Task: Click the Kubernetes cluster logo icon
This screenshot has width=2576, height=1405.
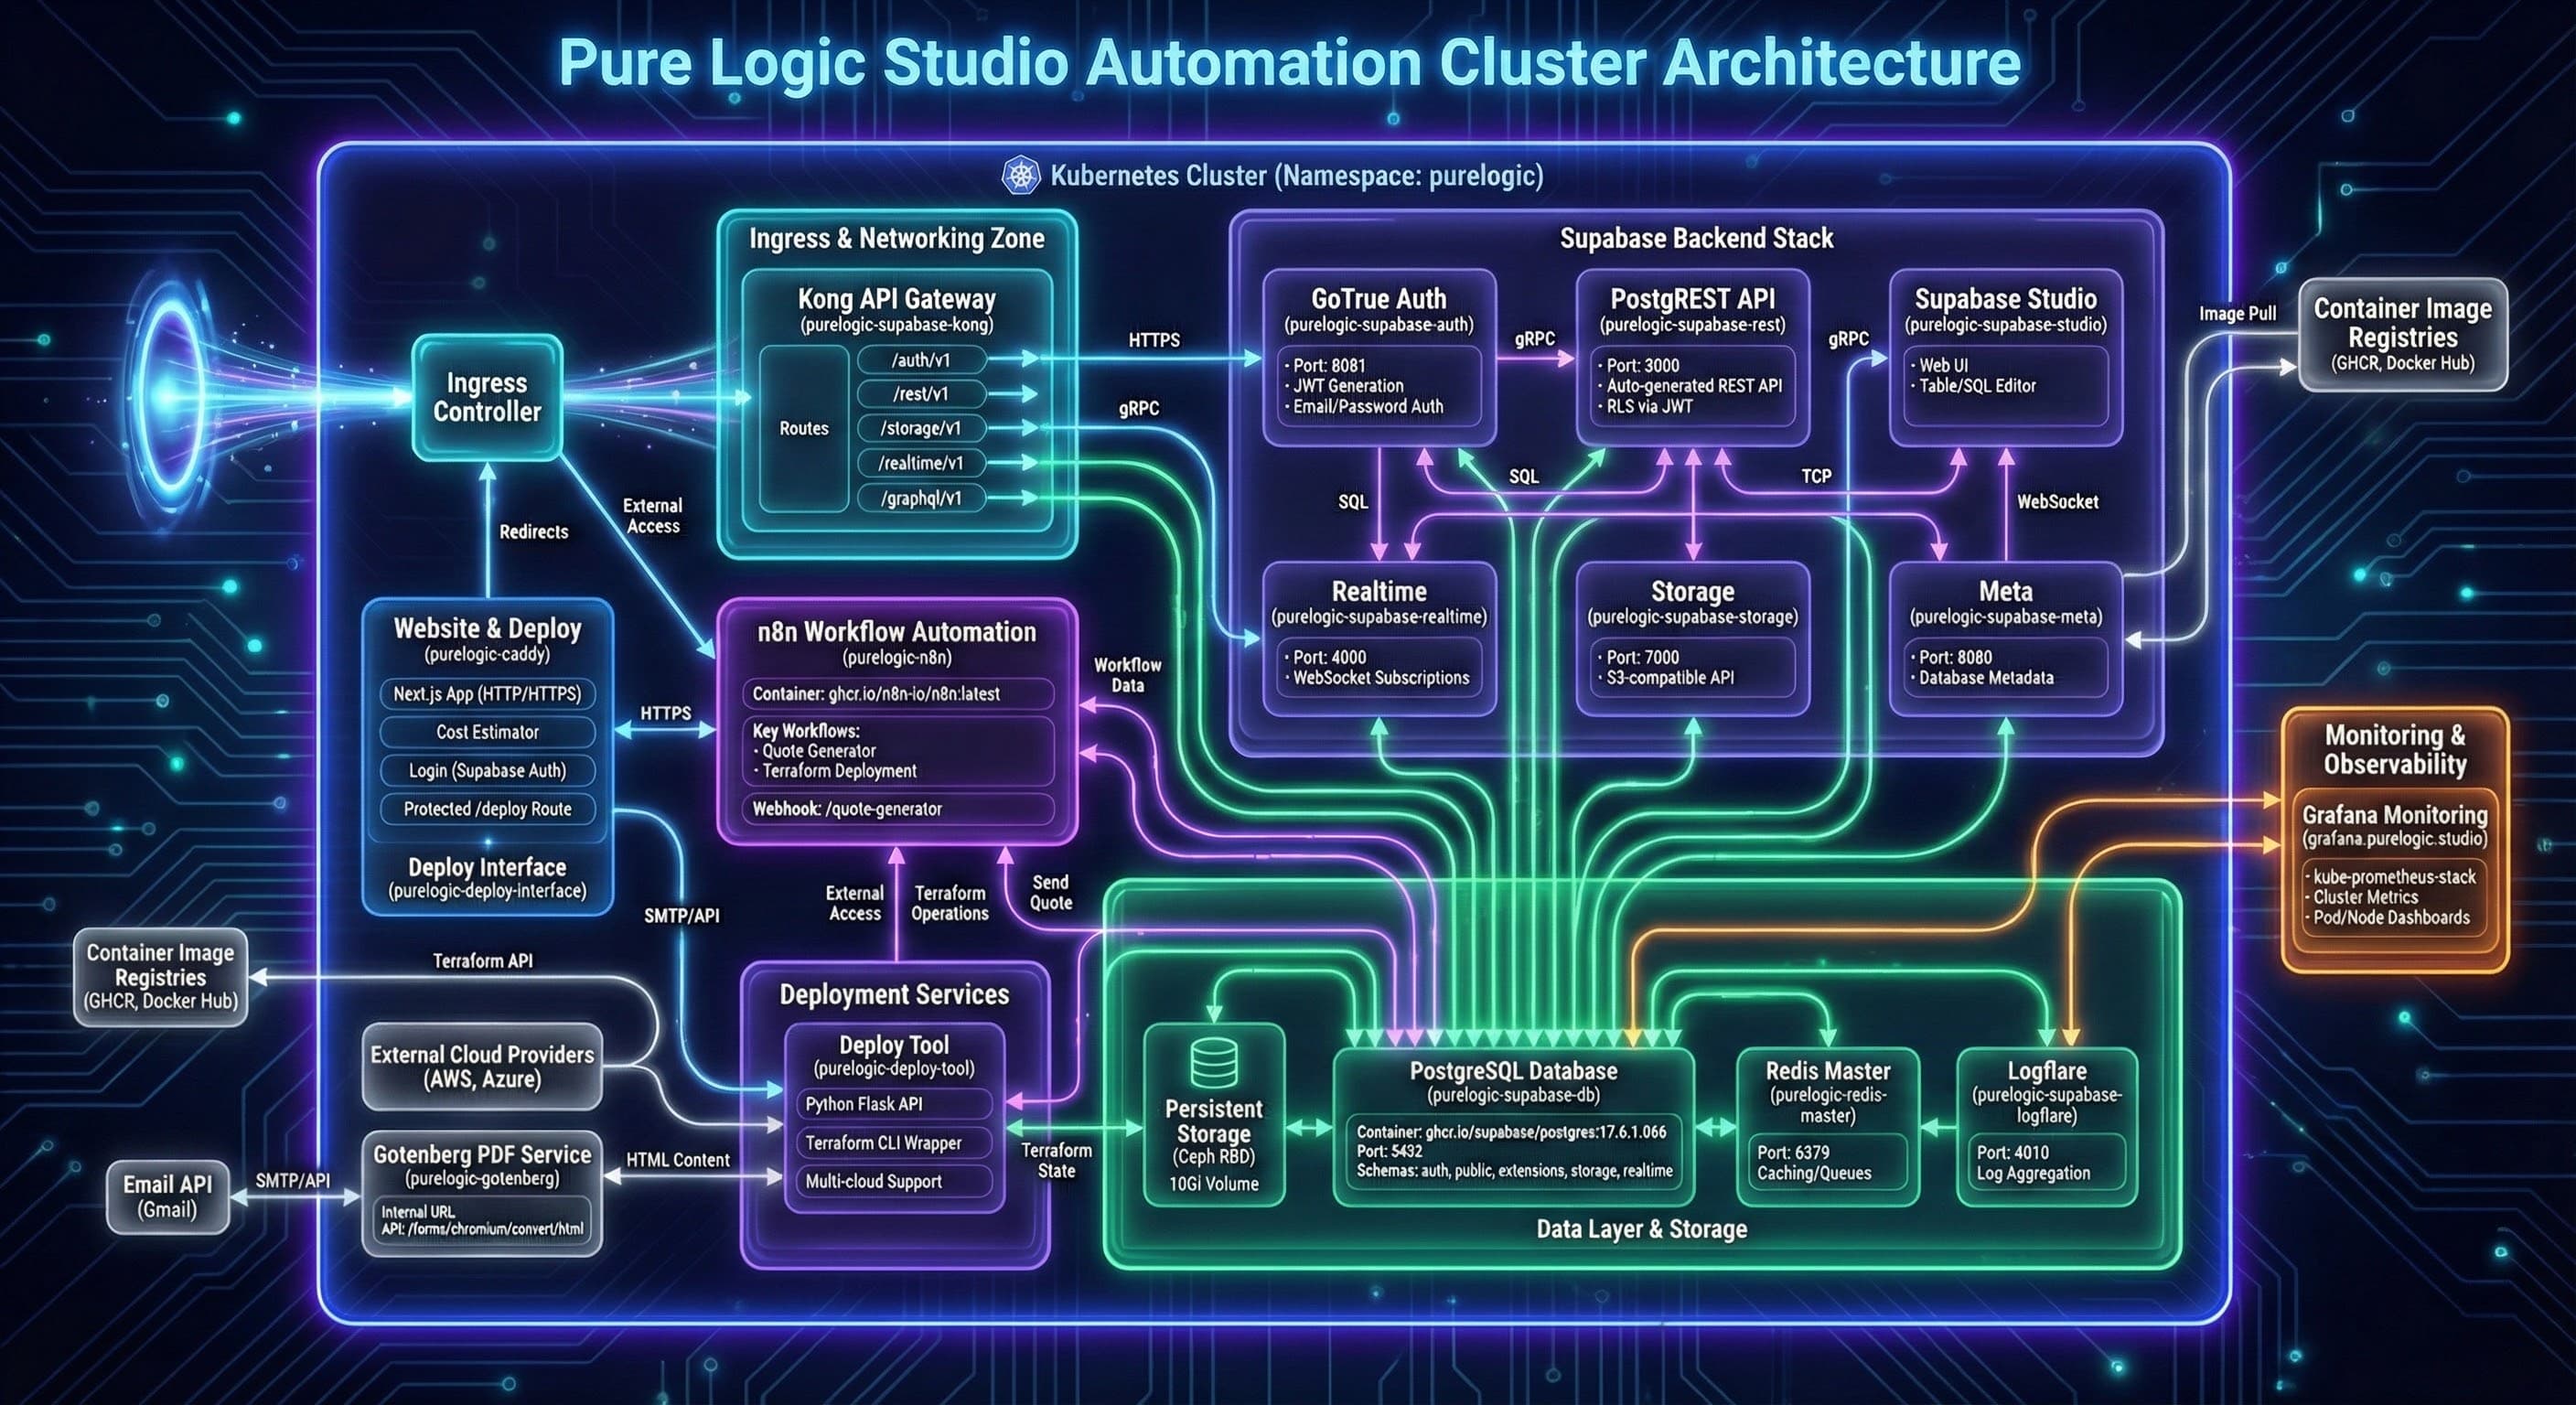Action: [1022, 175]
